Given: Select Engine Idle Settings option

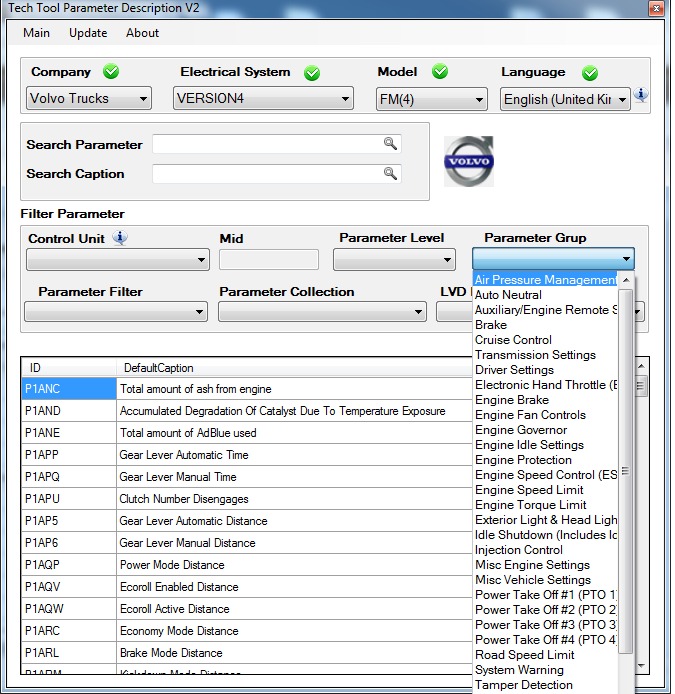Looking at the screenshot, I should click(x=545, y=445).
